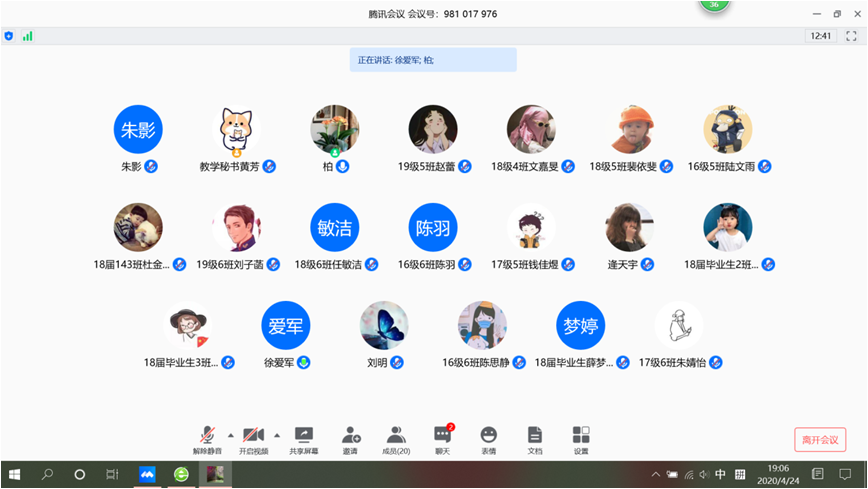Open the Windows Start menu

coord(14,474)
